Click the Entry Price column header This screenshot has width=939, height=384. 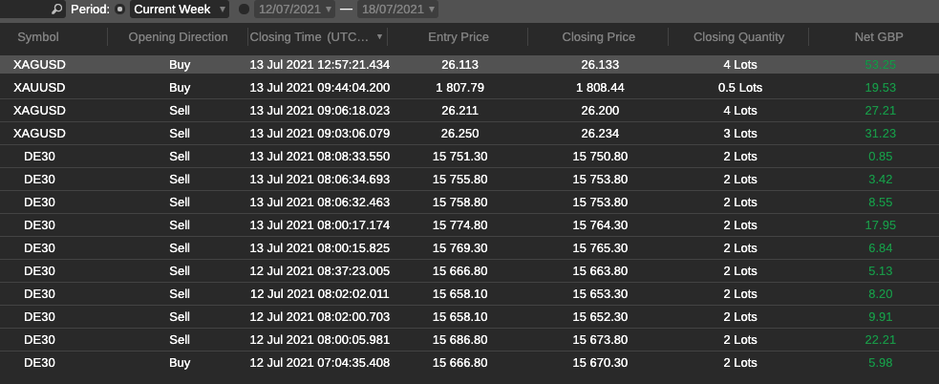pyautogui.click(x=458, y=37)
